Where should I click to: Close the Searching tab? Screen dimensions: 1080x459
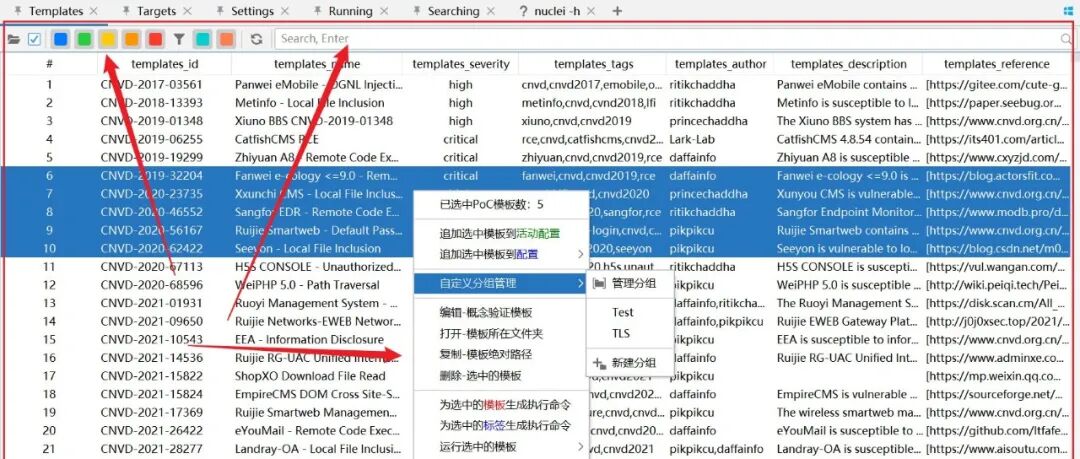490,11
